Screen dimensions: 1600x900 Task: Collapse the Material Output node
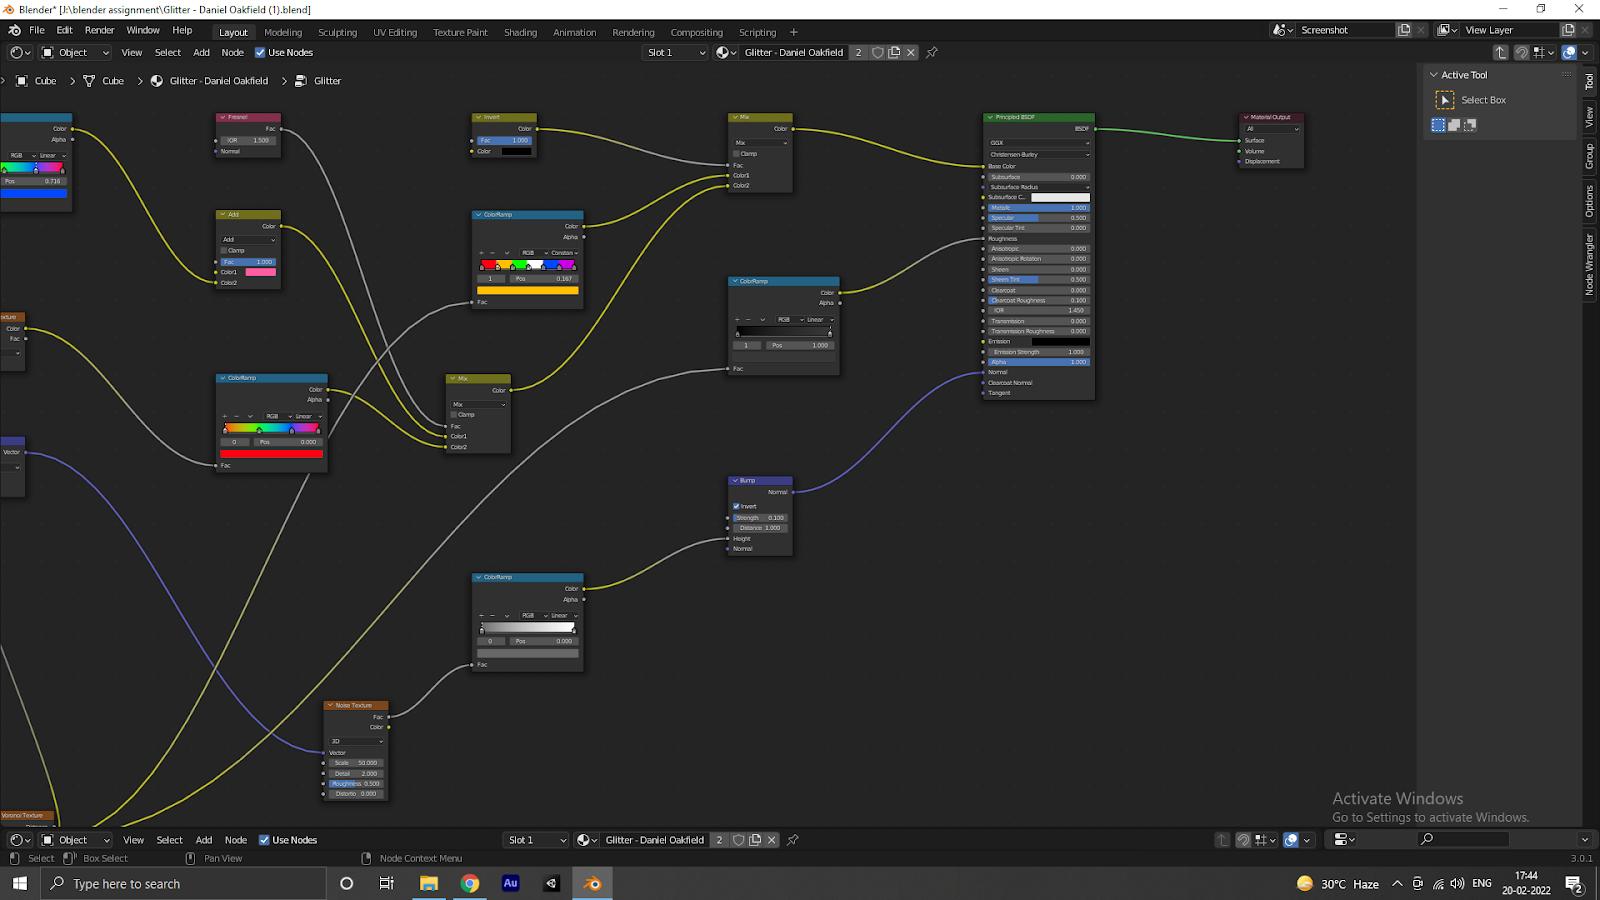coord(1246,117)
